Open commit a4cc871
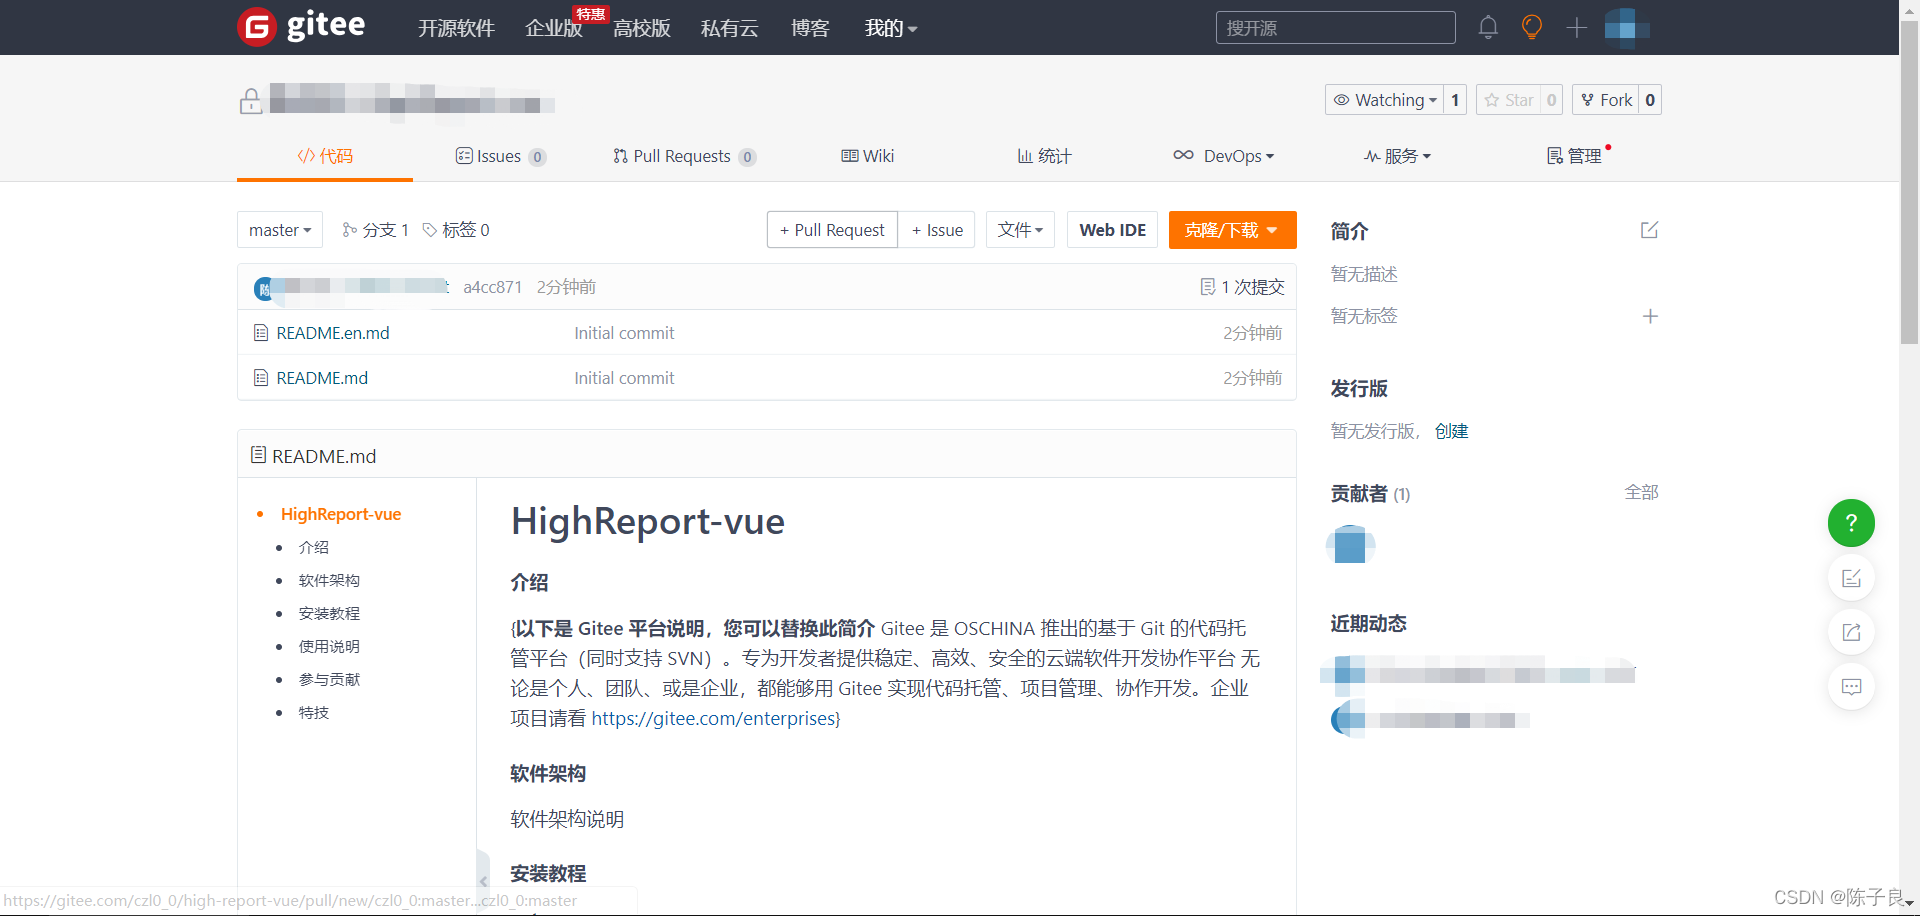This screenshot has height=916, width=1920. point(493,287)
